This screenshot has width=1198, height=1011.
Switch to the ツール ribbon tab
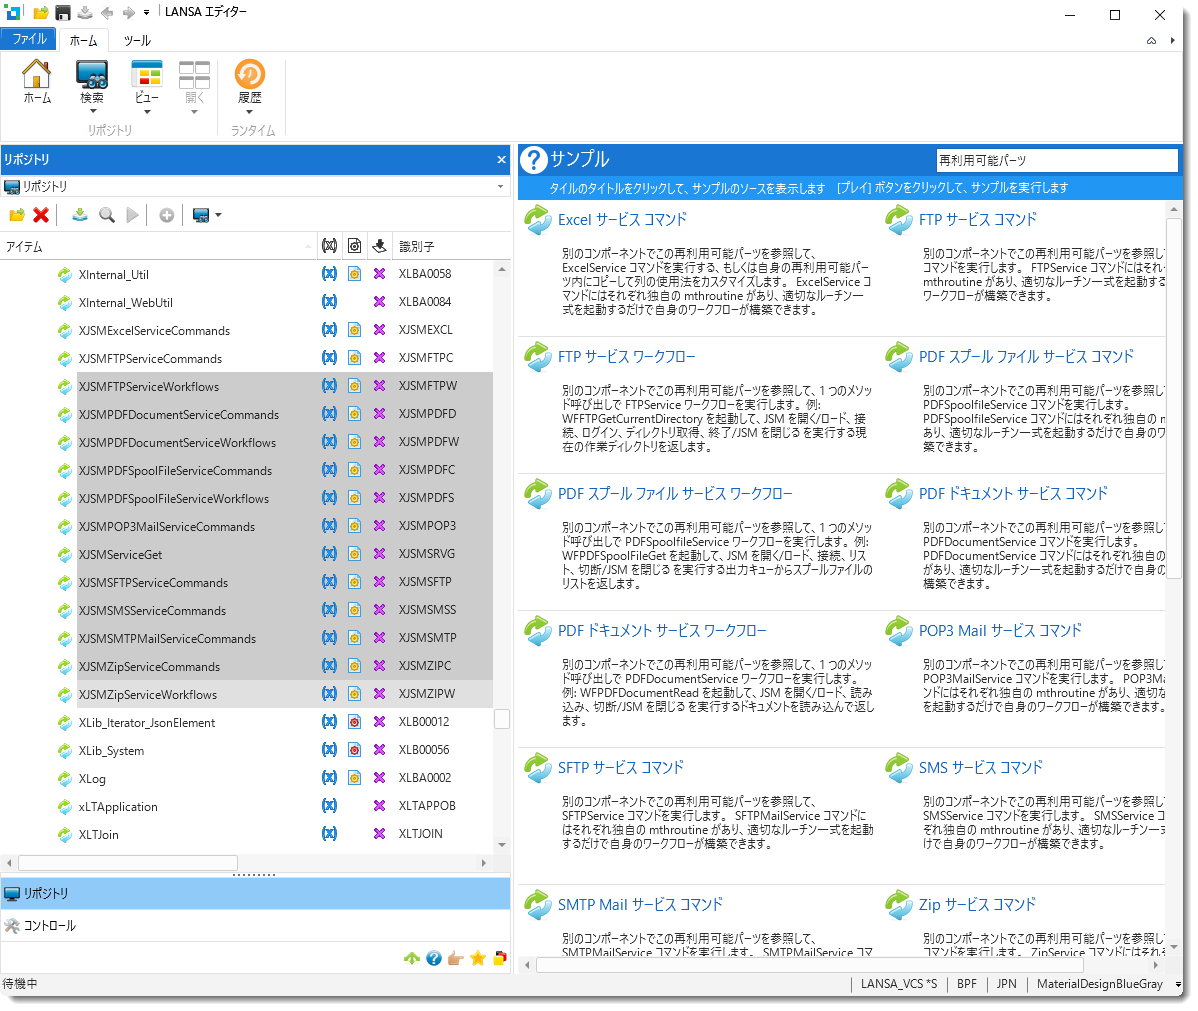coord(138,41)
